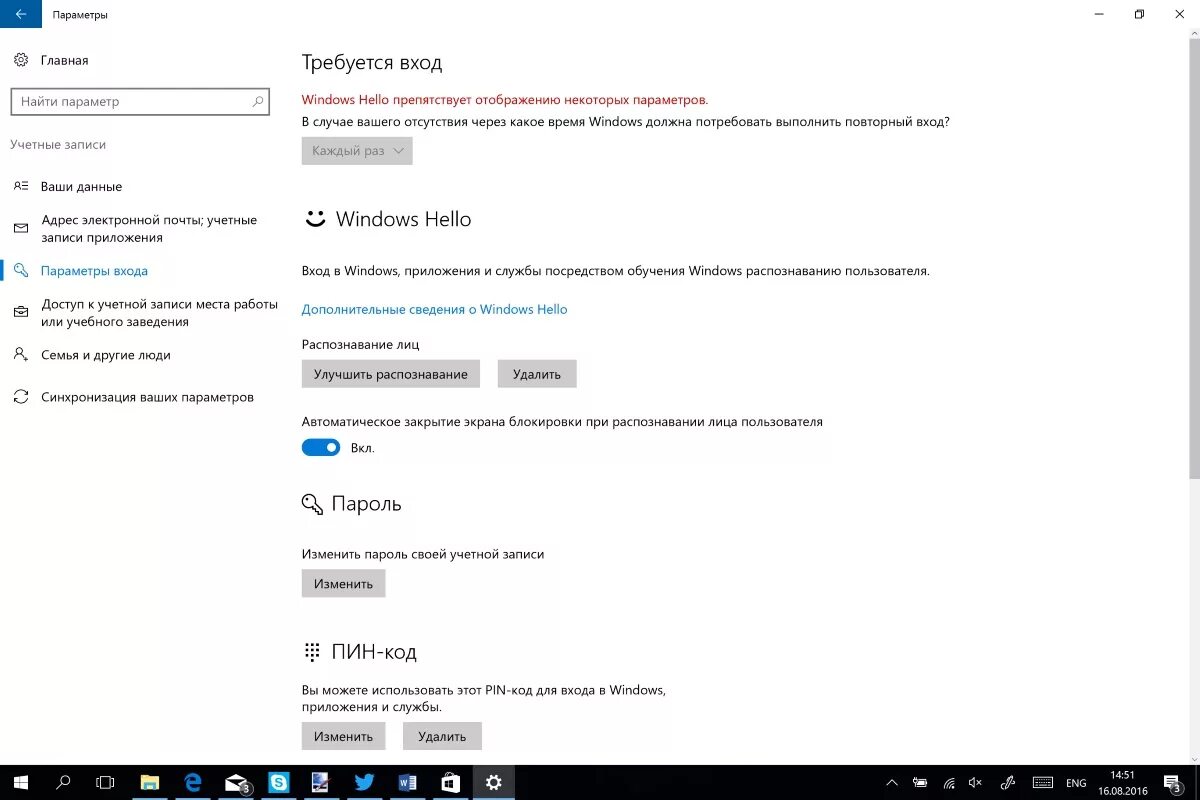Open File Explorer from the taskbar
Screen dimensions: 1200x800
(x=151, y=782)
